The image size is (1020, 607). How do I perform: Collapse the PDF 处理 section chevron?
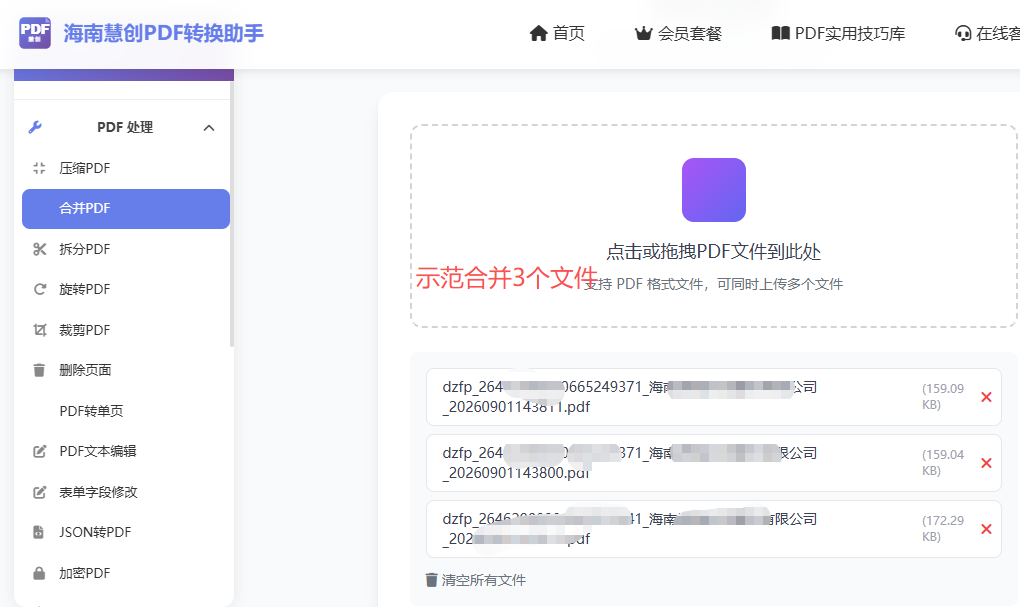[x=209, y=128]
